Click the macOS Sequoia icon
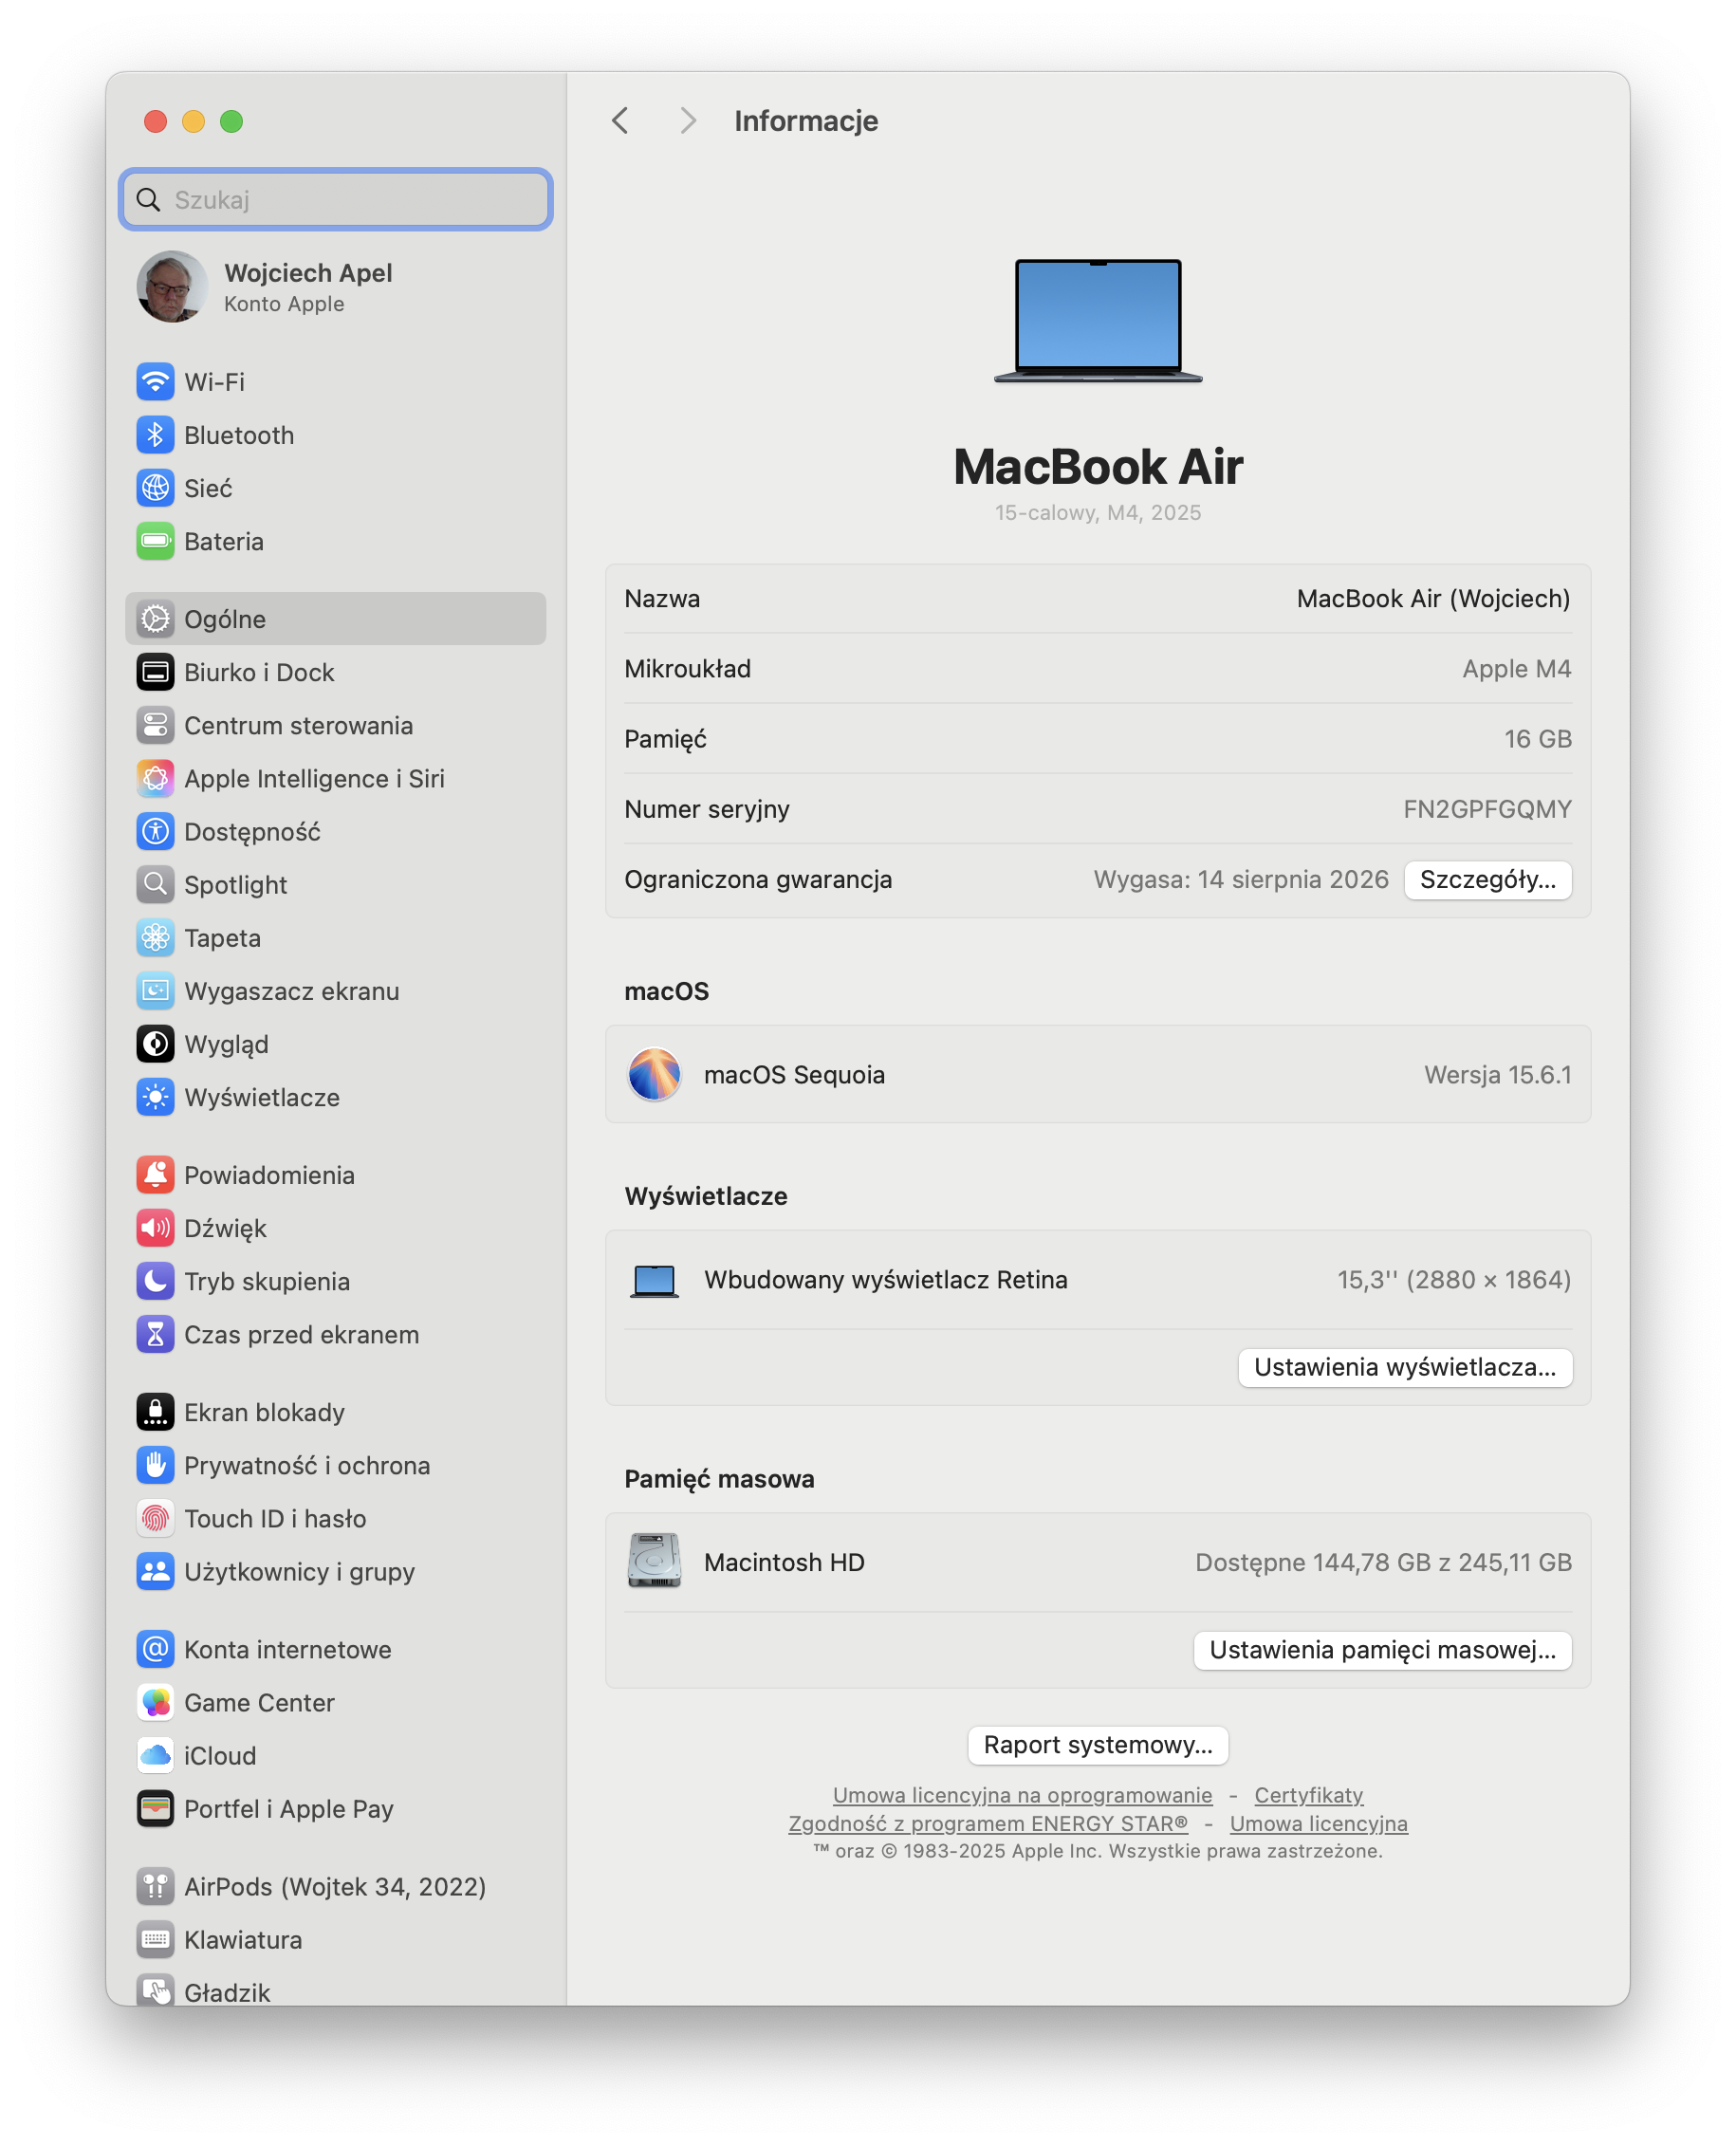Screen dimensions: 1736x2146 (x=654, y=1074)
